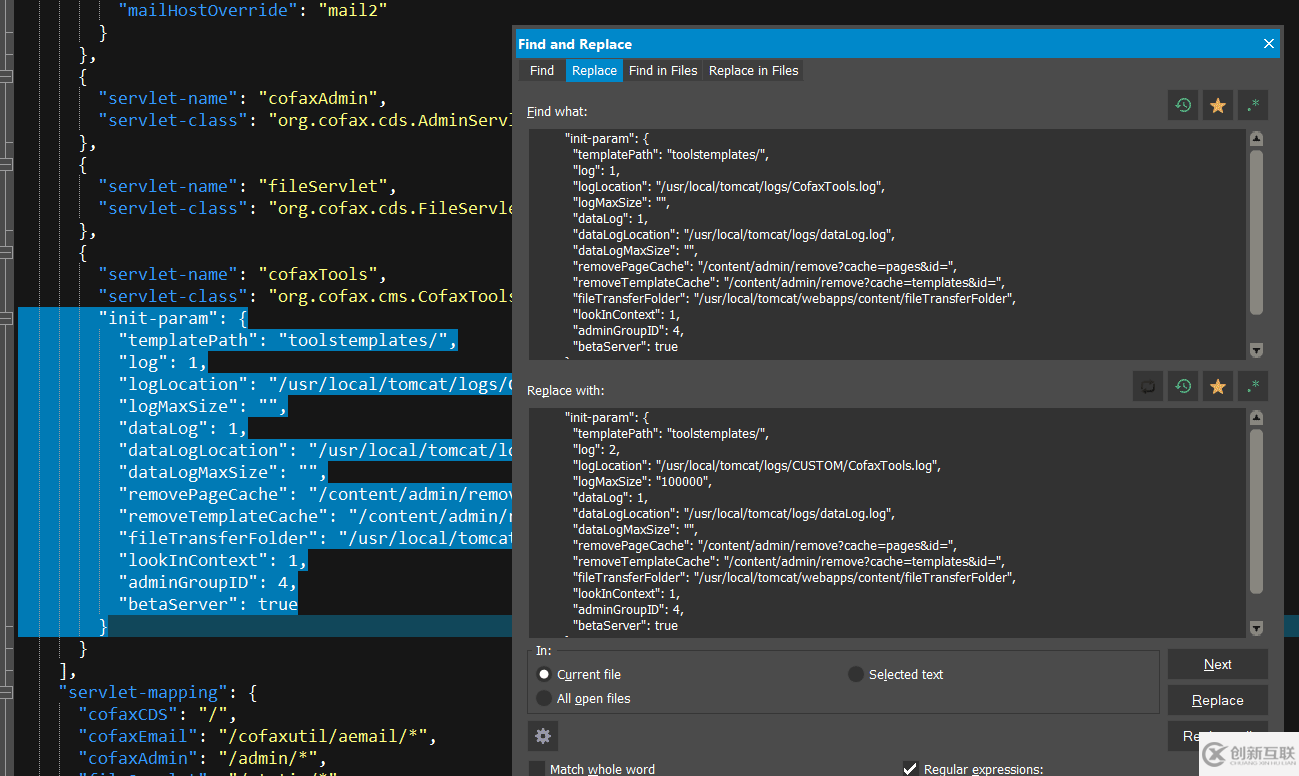The width and height of the screenshot is (1299, 776).
Task: Click swap icon beside Replace with
Action: (1148, 386)
